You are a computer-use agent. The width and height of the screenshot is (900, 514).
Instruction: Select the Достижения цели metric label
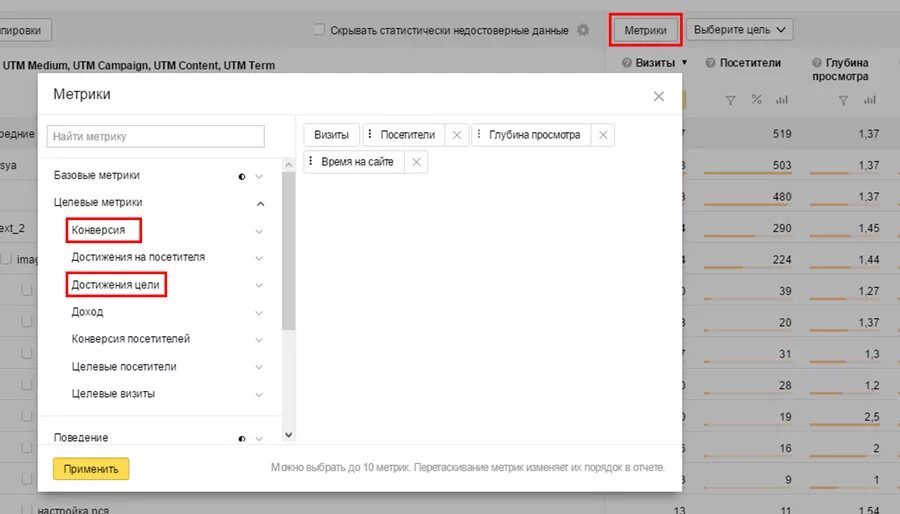[x=115, y=285]
